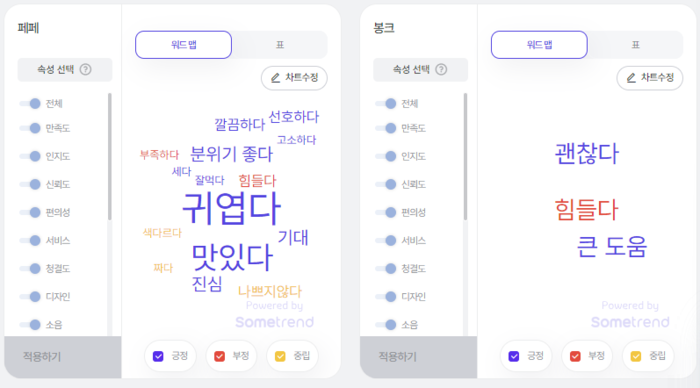Uncheck the 중립 checkbox in 페페 panel
700x388 pixels.
(x=280, y=356)
